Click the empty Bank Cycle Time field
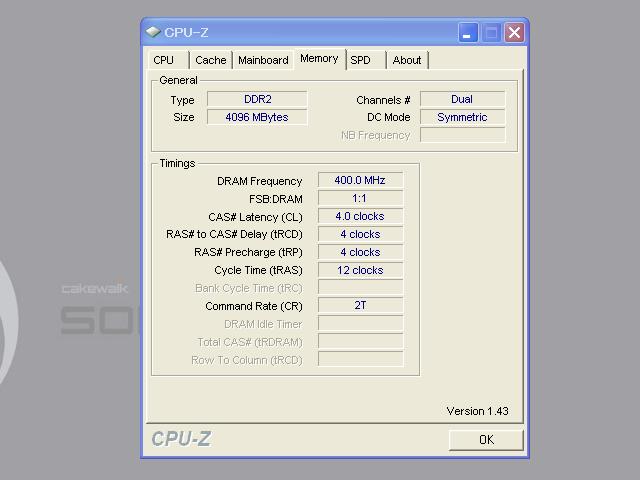The height and width of the screenshot is (480, 640). click(x=360, y=287)
